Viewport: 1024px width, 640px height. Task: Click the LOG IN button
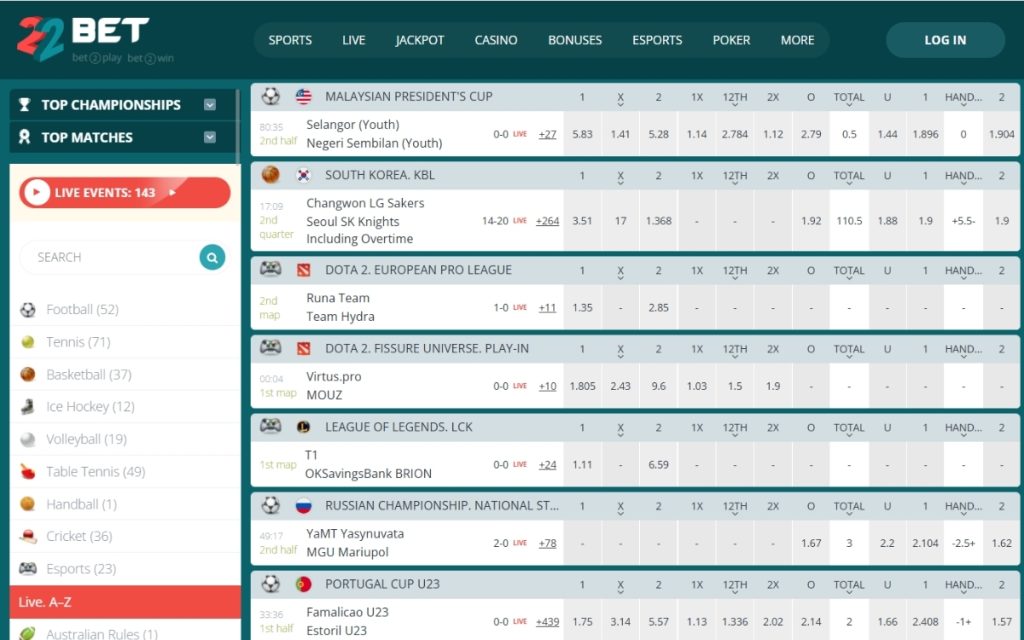click(945, 40)
